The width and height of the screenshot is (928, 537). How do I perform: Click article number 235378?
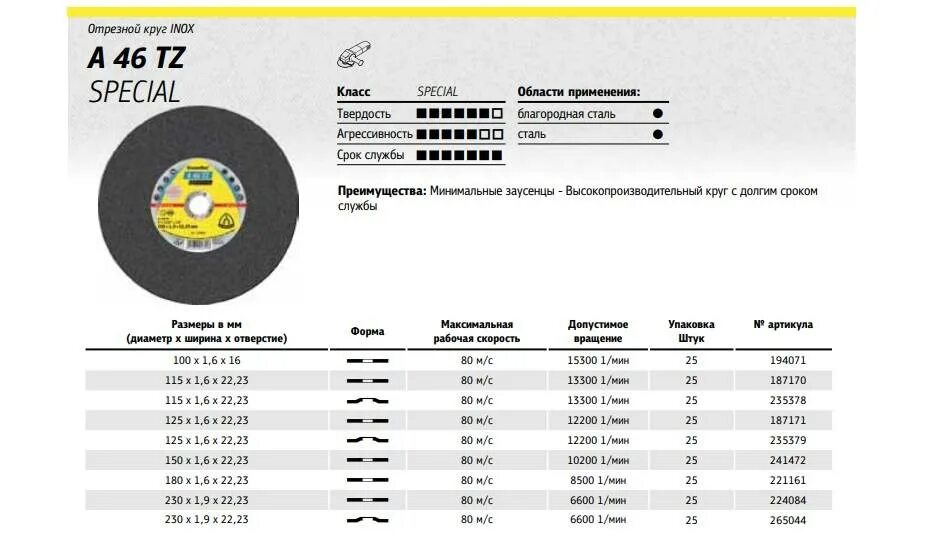coord(788,400)
